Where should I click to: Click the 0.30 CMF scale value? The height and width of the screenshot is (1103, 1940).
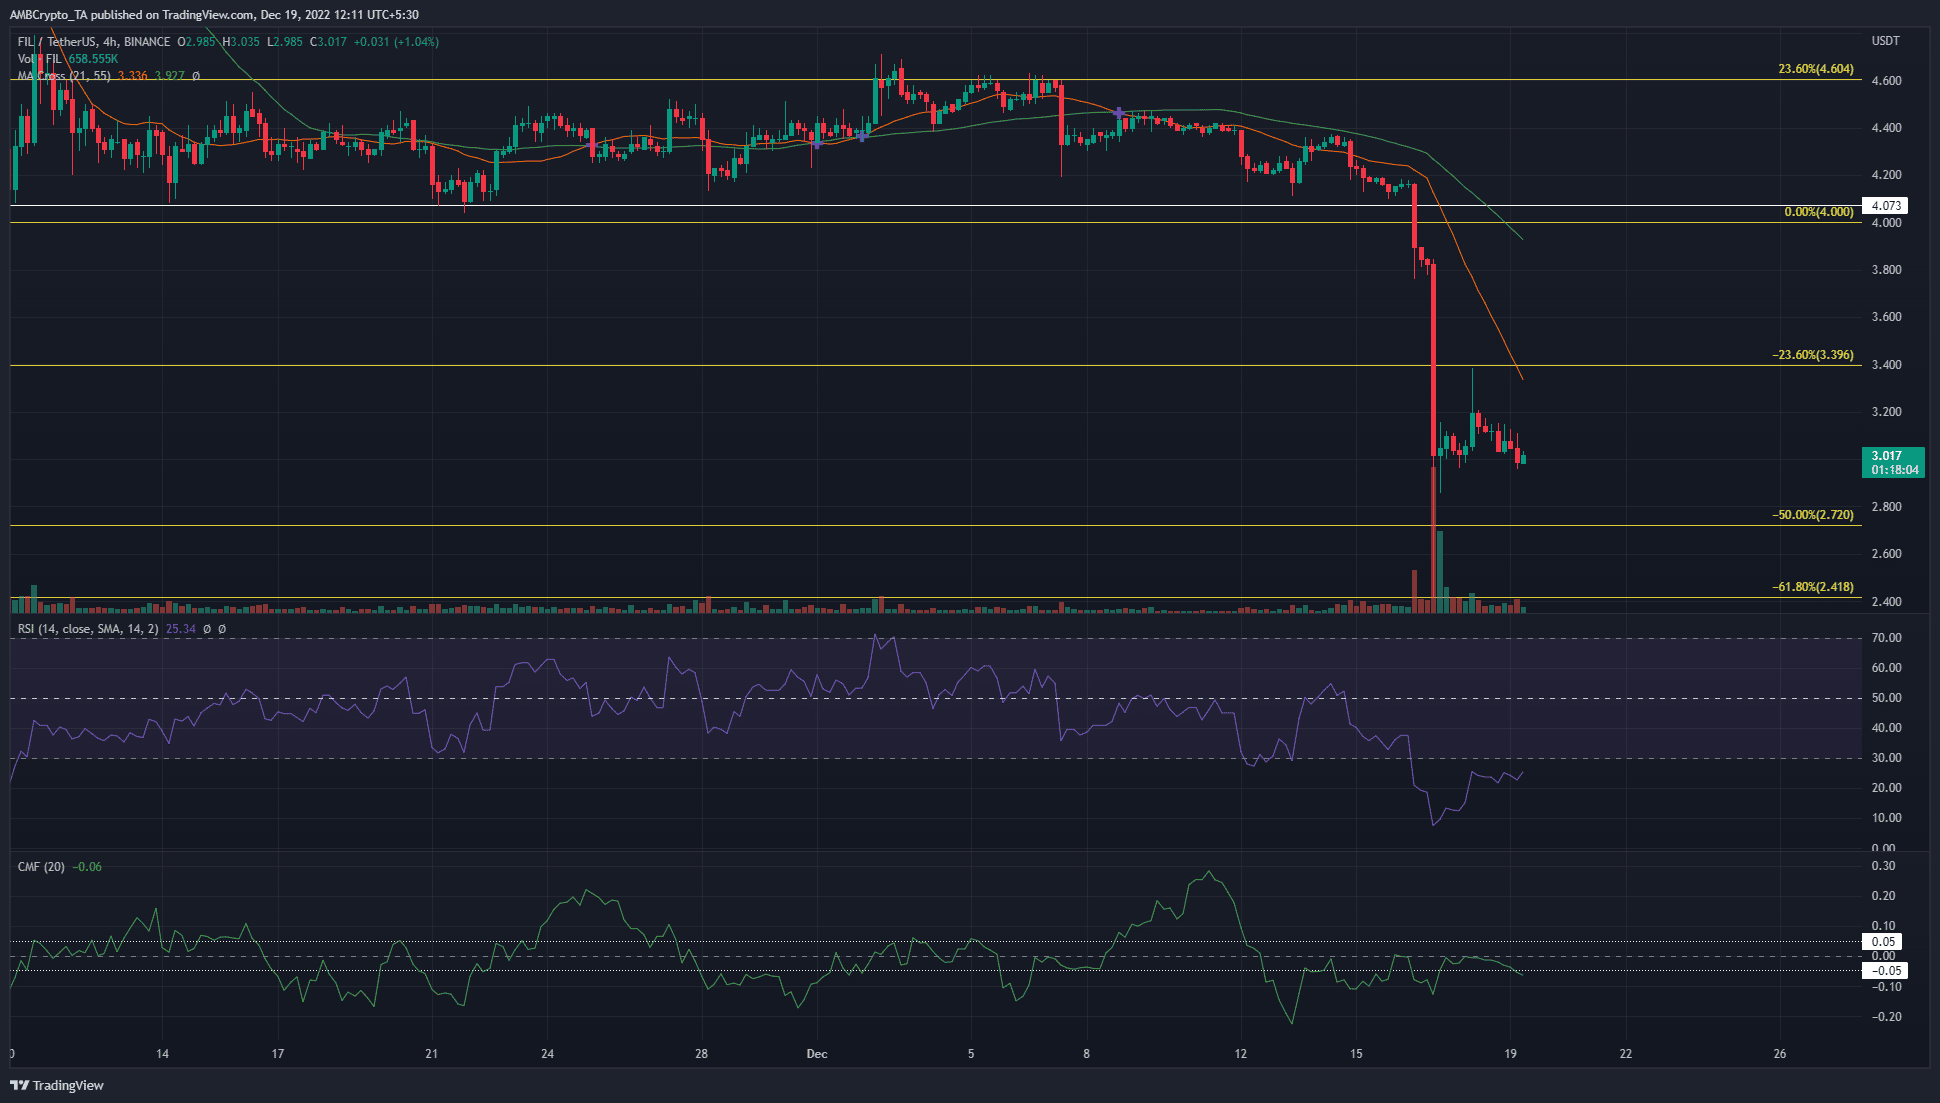coord(1884,867)
